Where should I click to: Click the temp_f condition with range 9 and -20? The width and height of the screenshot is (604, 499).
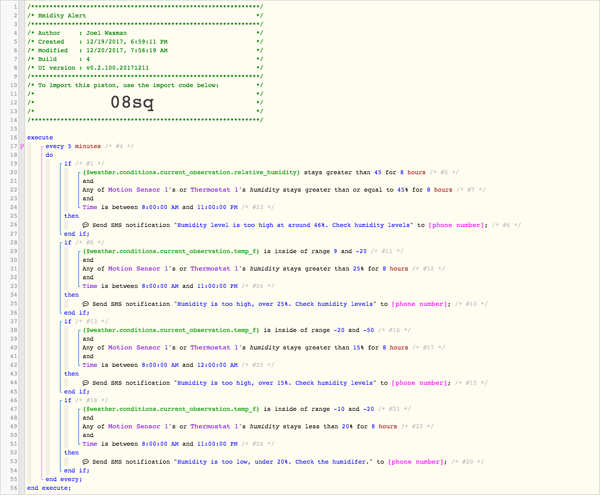pos(225,251)
